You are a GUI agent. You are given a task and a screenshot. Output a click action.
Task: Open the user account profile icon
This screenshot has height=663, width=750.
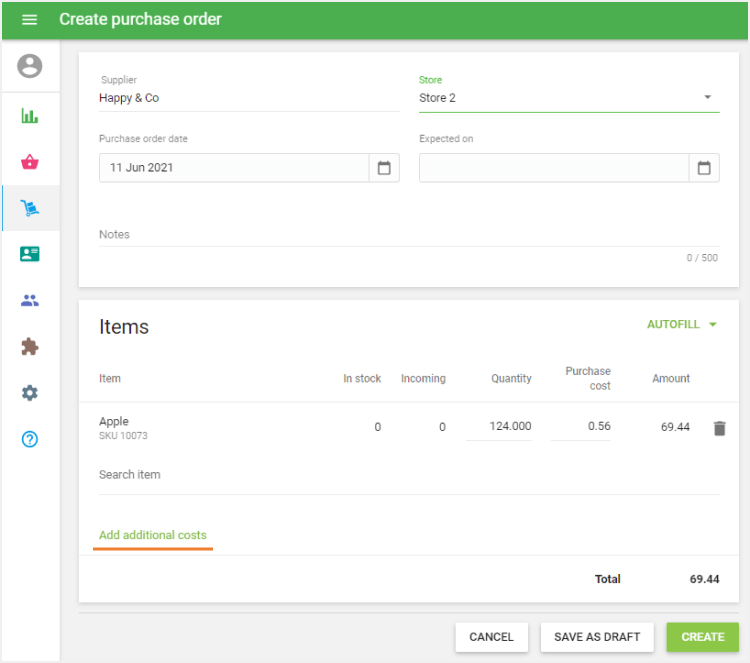pyautogui.click(x=30, y=66)
